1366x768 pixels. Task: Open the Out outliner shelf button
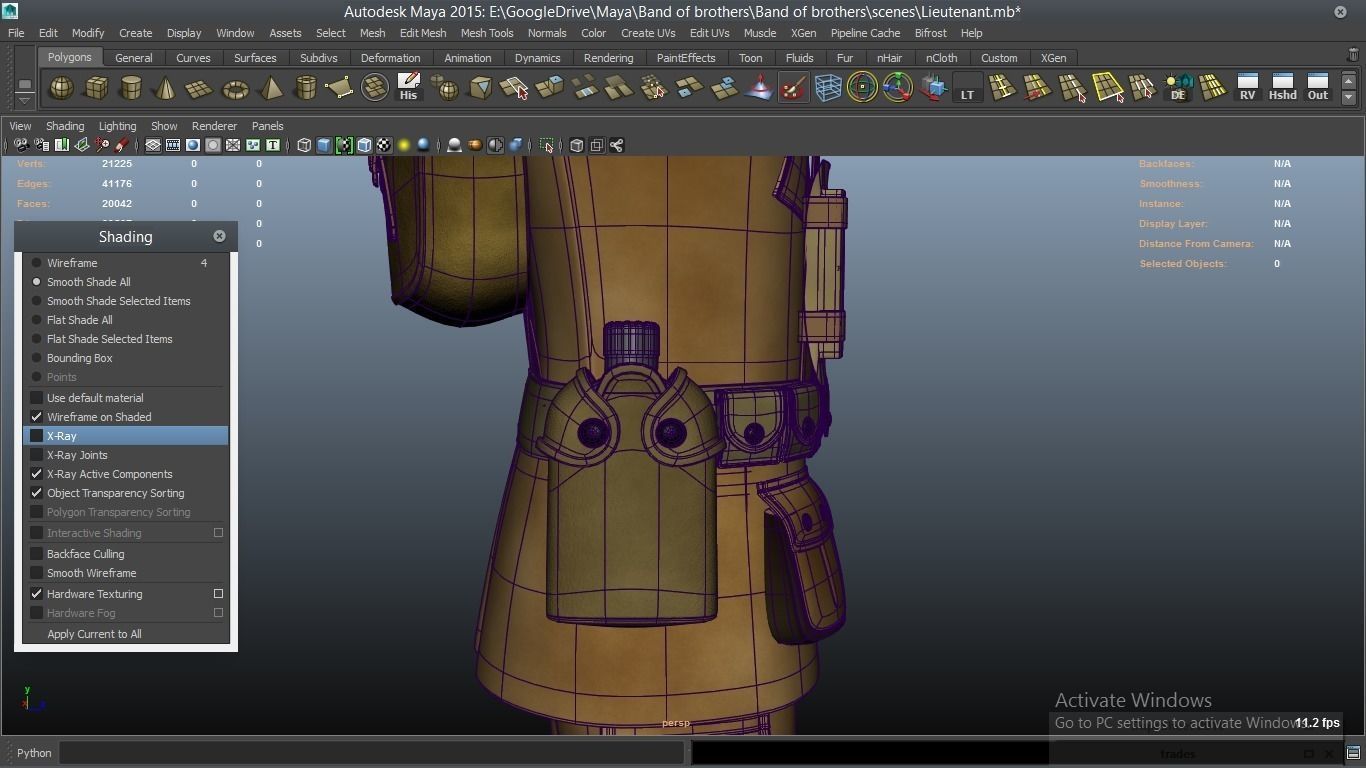coord(1318,88)
